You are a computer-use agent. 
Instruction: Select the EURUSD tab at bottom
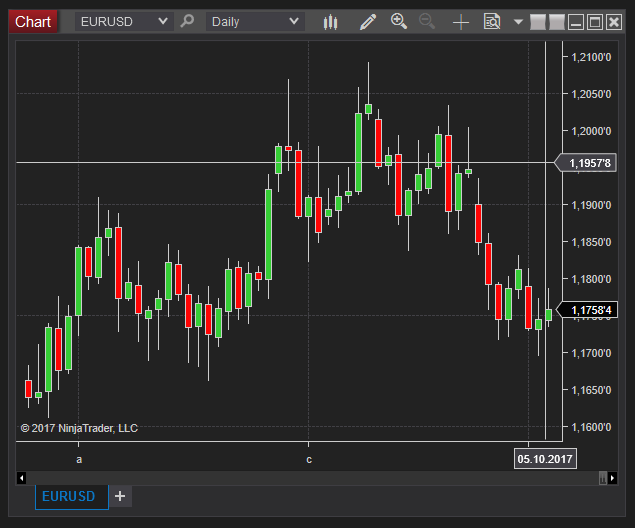point(72,496)
